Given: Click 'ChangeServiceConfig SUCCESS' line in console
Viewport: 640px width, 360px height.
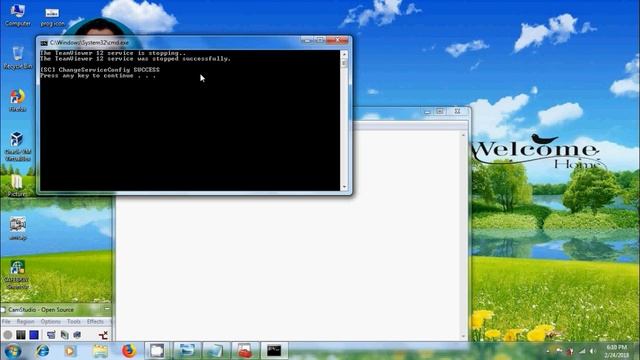Looking at the screenshot, I should click(x=100, y=70).
